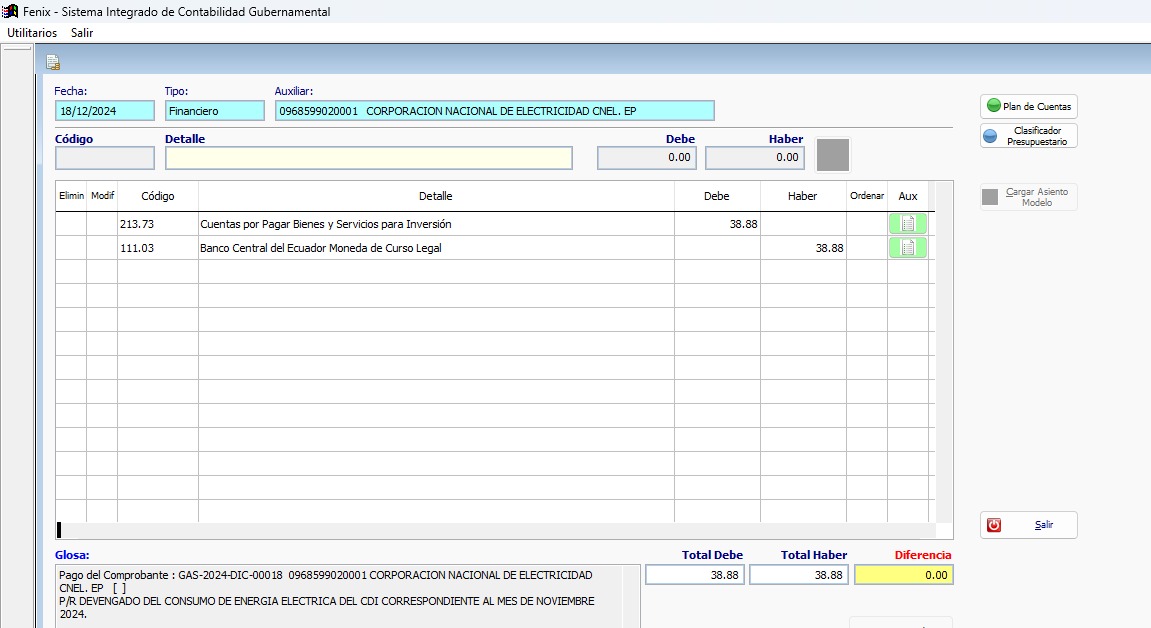Open Aux document for account 213.73
1151x628 pixels.
coord(907,224)
